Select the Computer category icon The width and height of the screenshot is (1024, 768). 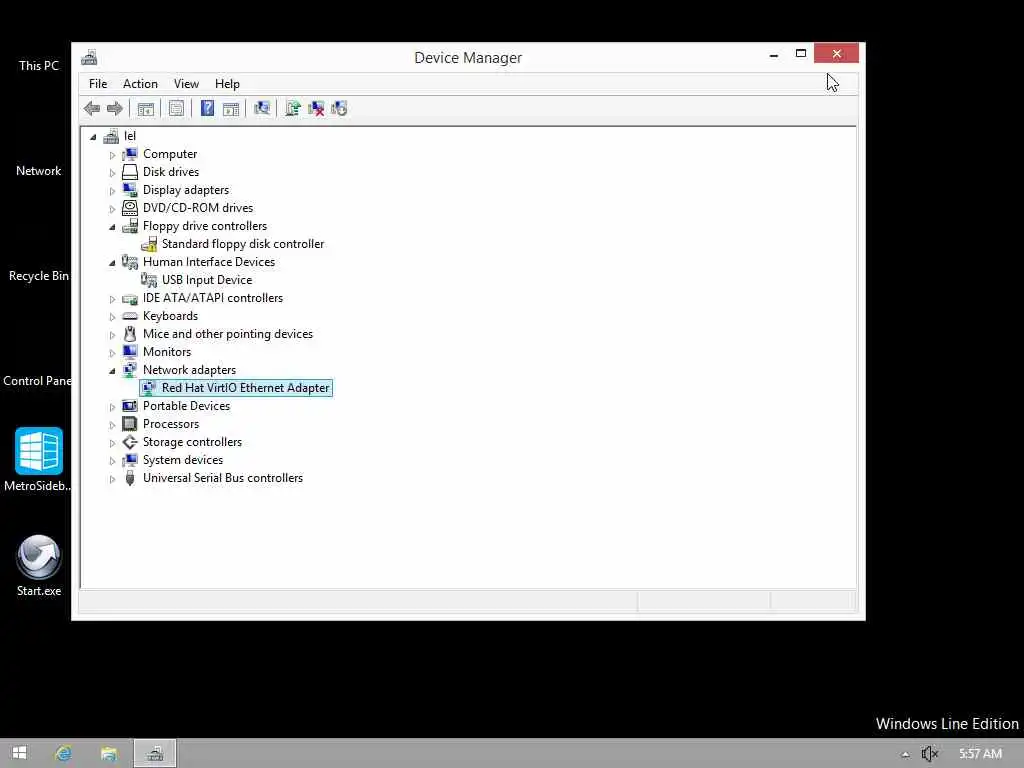point(130,154)
